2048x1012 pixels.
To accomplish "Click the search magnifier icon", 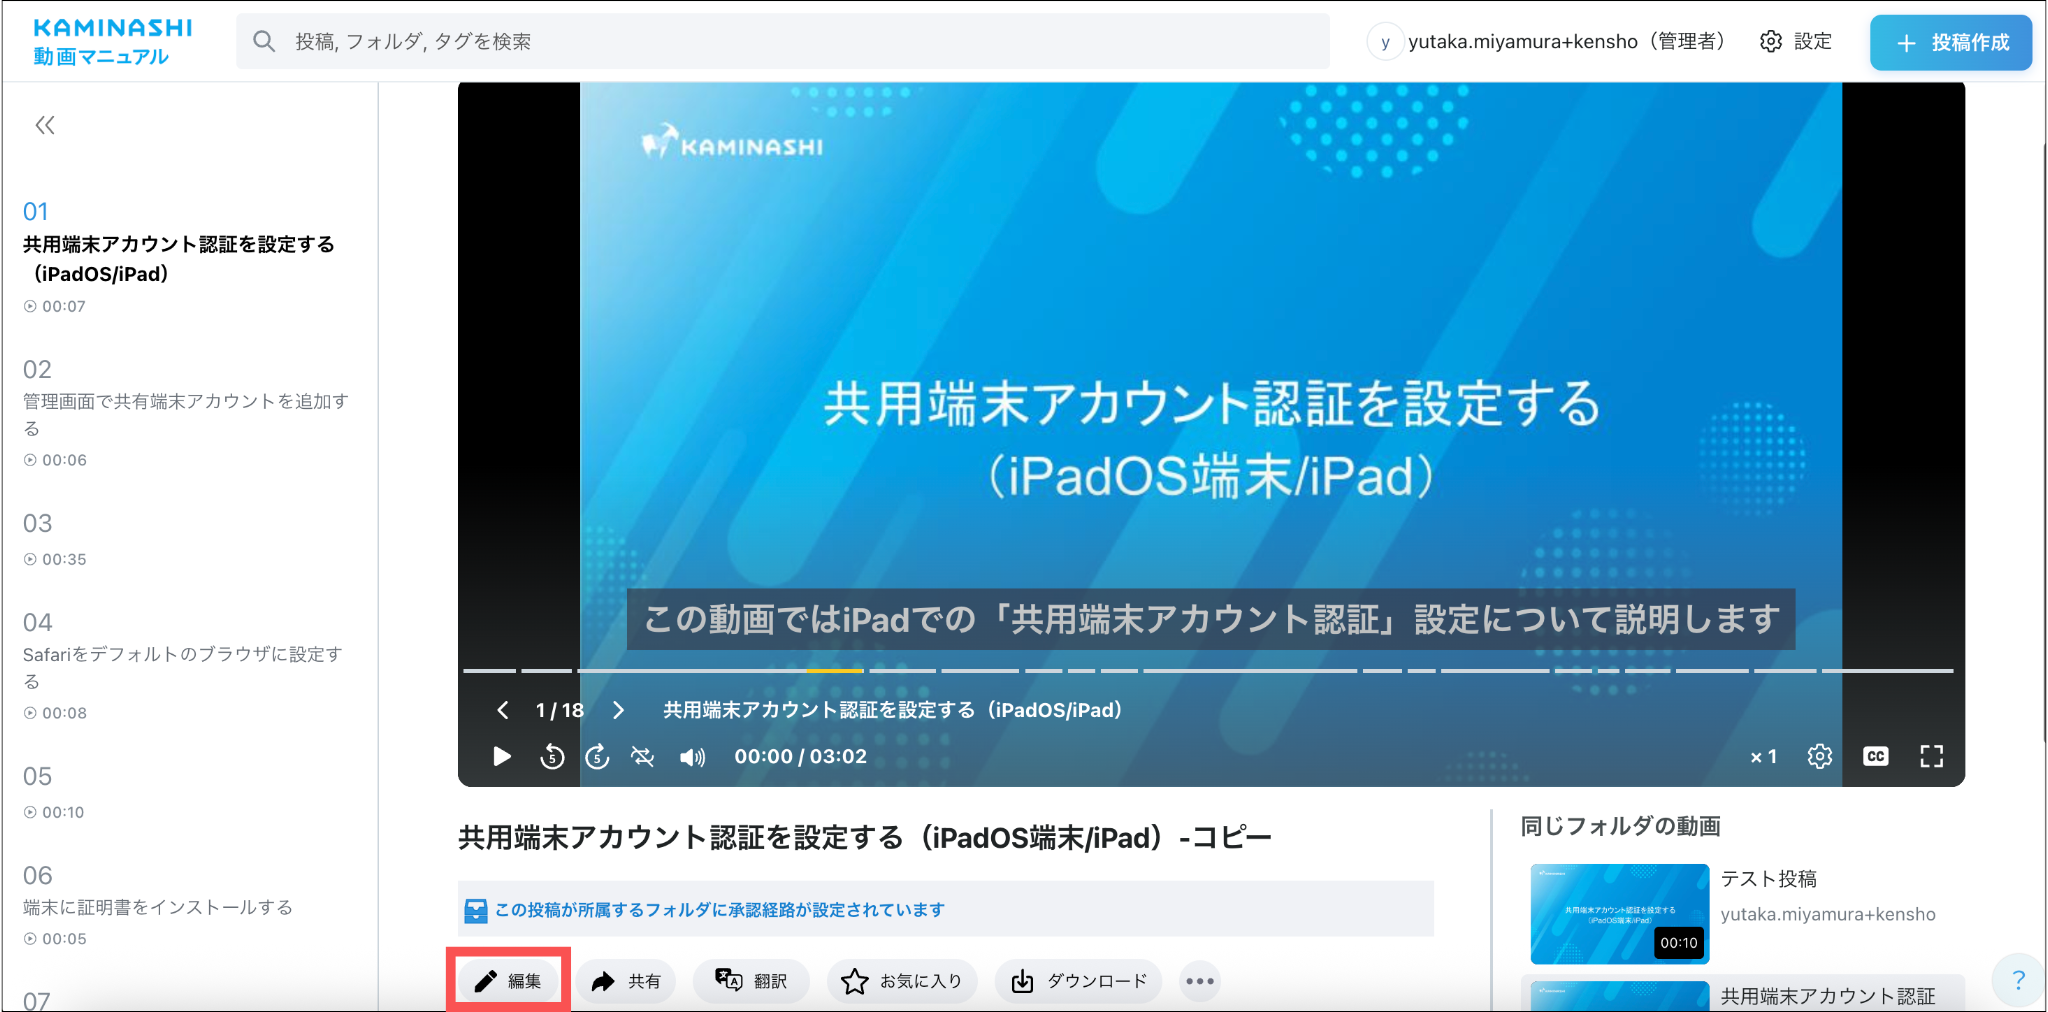I will click(x=264, y=41).
